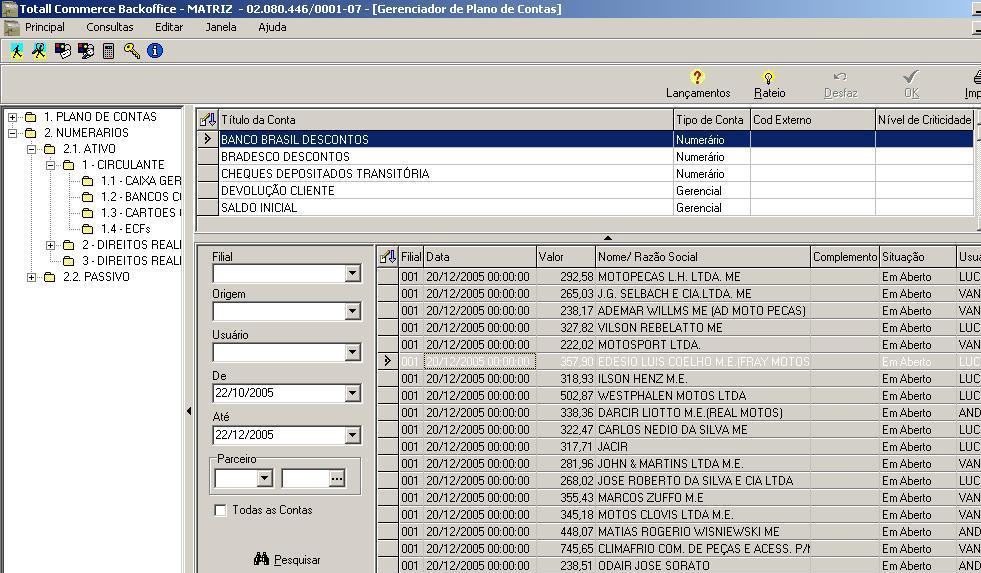Click the 1.4 - ECFs folder icon
This screenshot has width=981, height=573.
click(x=88, y=229)
